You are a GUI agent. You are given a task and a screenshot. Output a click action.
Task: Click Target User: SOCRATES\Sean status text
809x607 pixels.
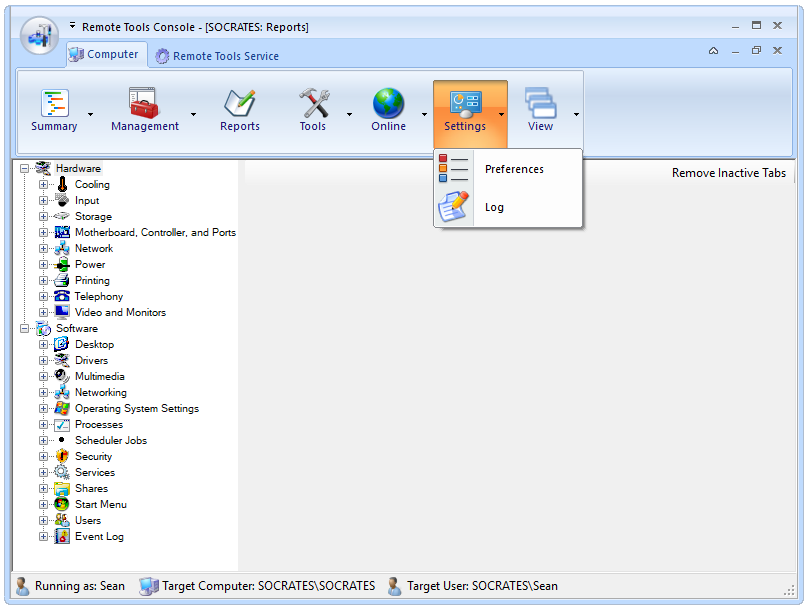click(x=482, y=586)
